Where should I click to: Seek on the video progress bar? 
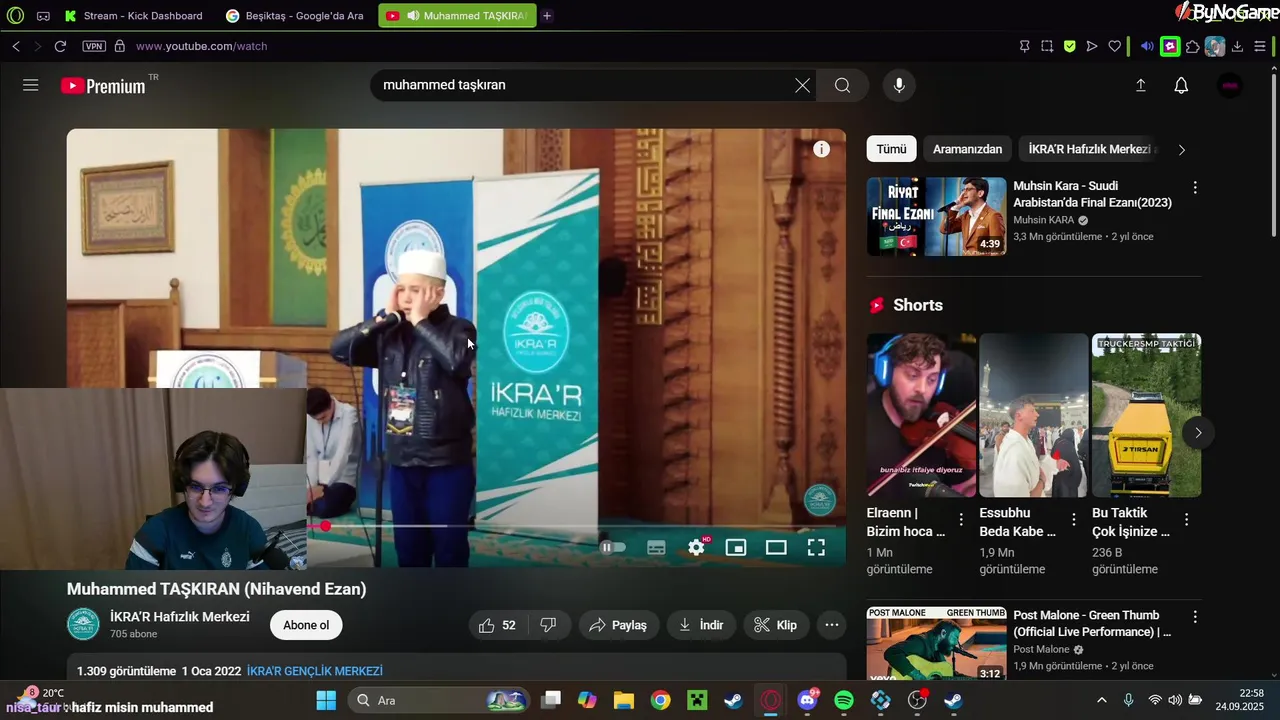point(575,526)
